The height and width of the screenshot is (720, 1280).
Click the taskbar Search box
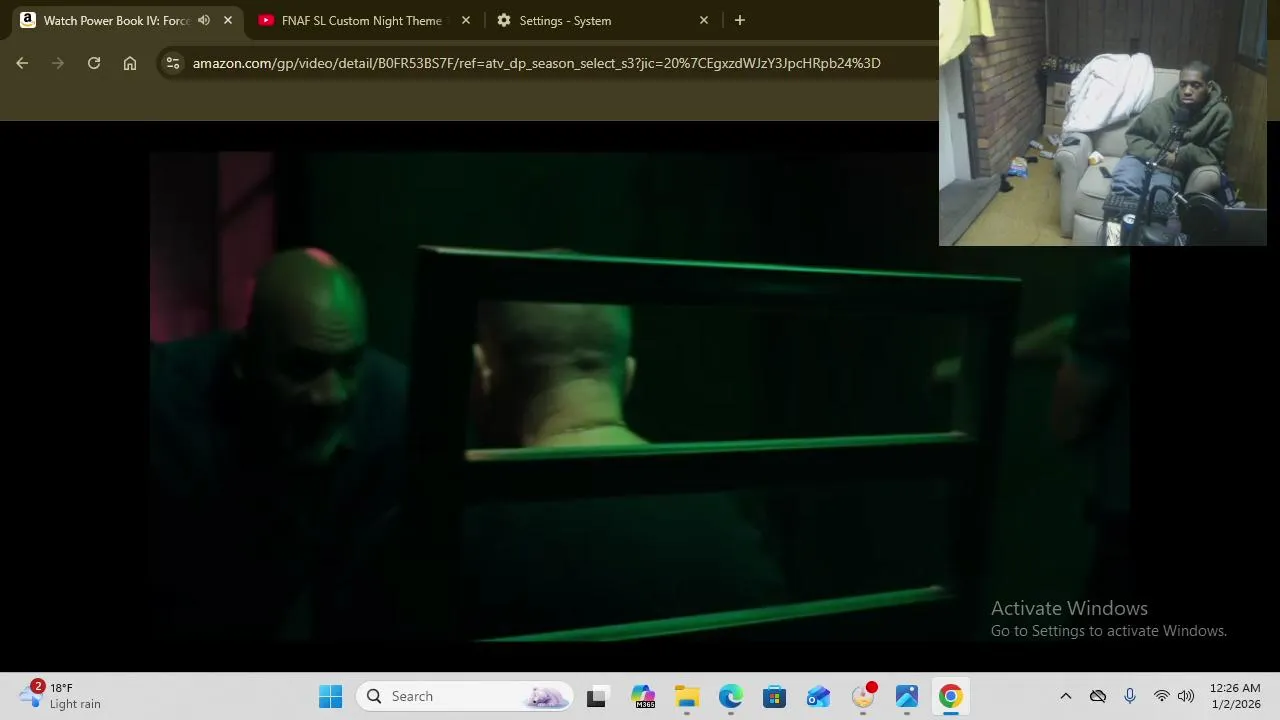point(465,696)
